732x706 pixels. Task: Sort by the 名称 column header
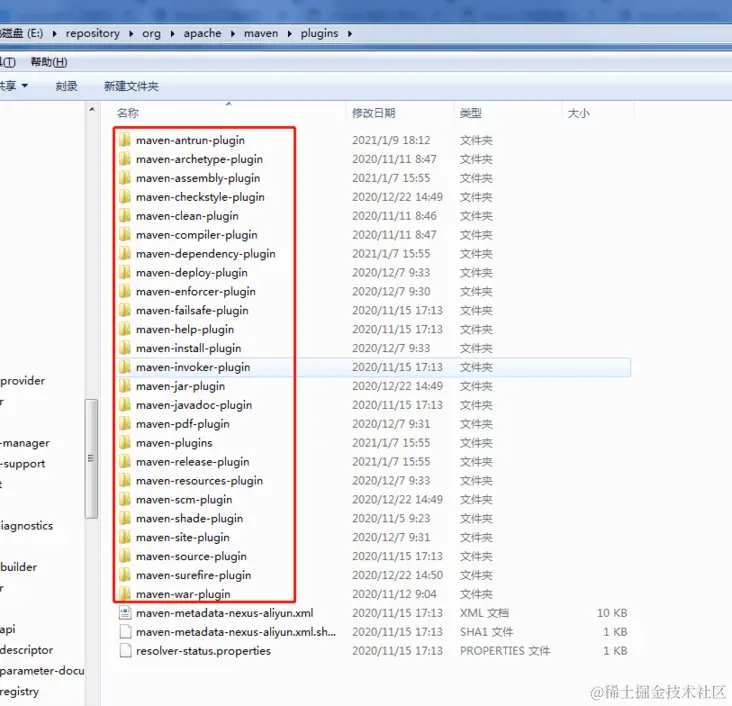127,113
